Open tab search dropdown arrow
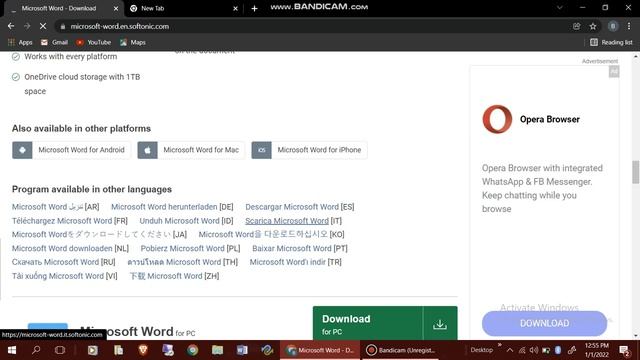Screen dimensions: 640x360 pos(560,7)
